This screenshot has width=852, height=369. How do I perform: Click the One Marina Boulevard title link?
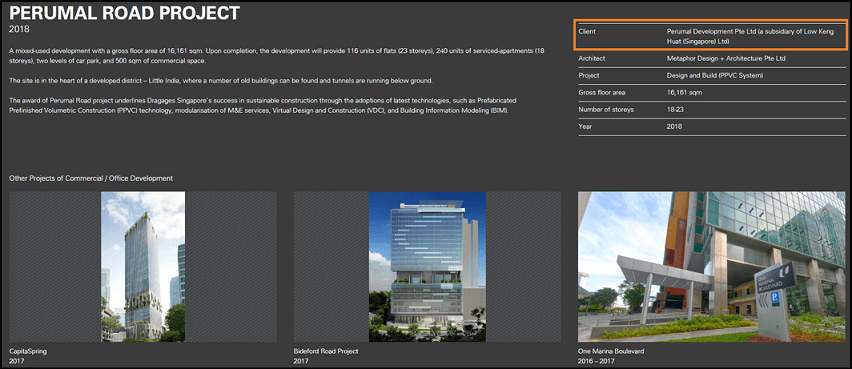pos(611,352)
